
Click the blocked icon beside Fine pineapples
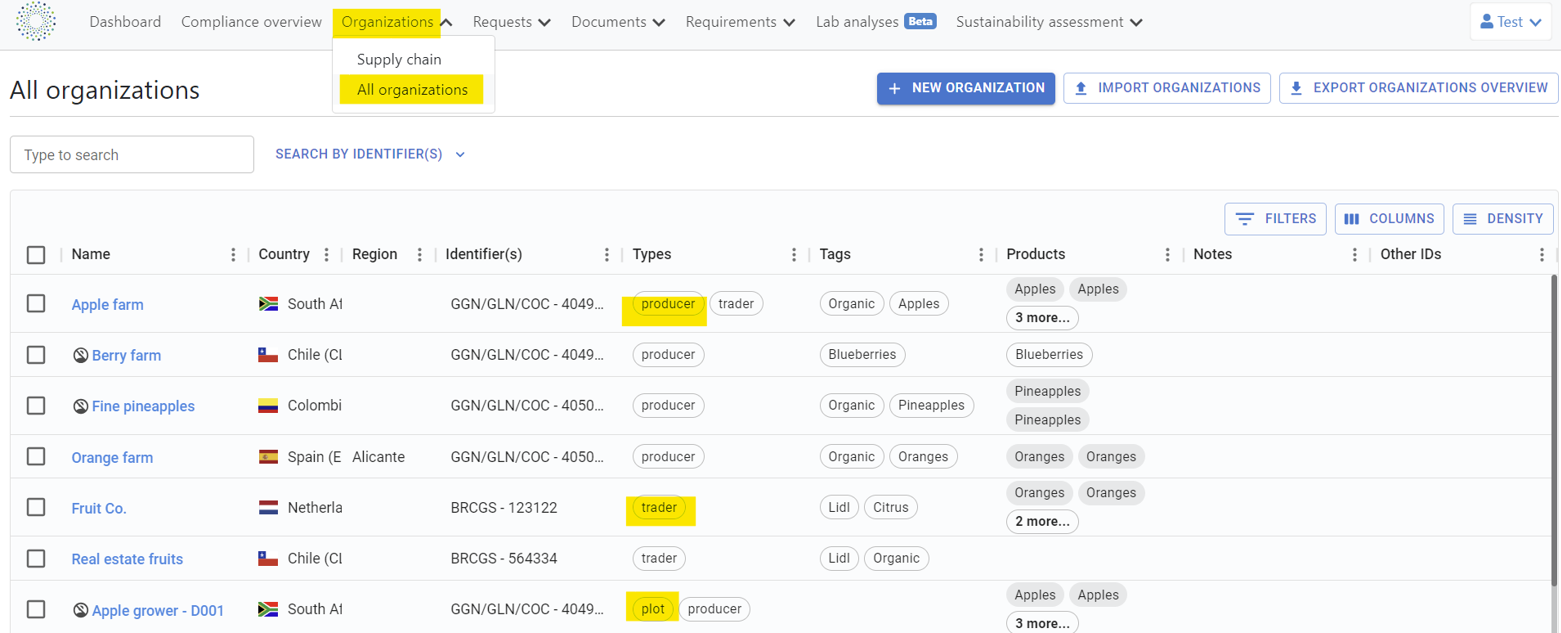pos(81,406)
